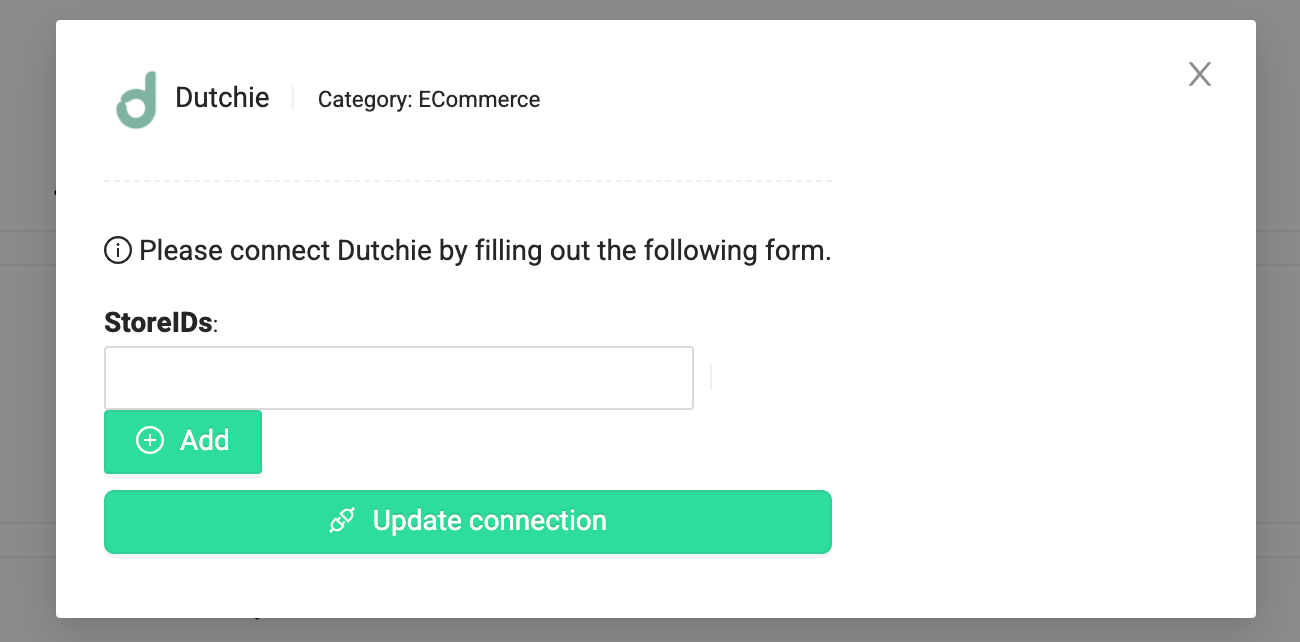Click the dashed separator under the header
The image size is (1300, 642).
[468, 180]
